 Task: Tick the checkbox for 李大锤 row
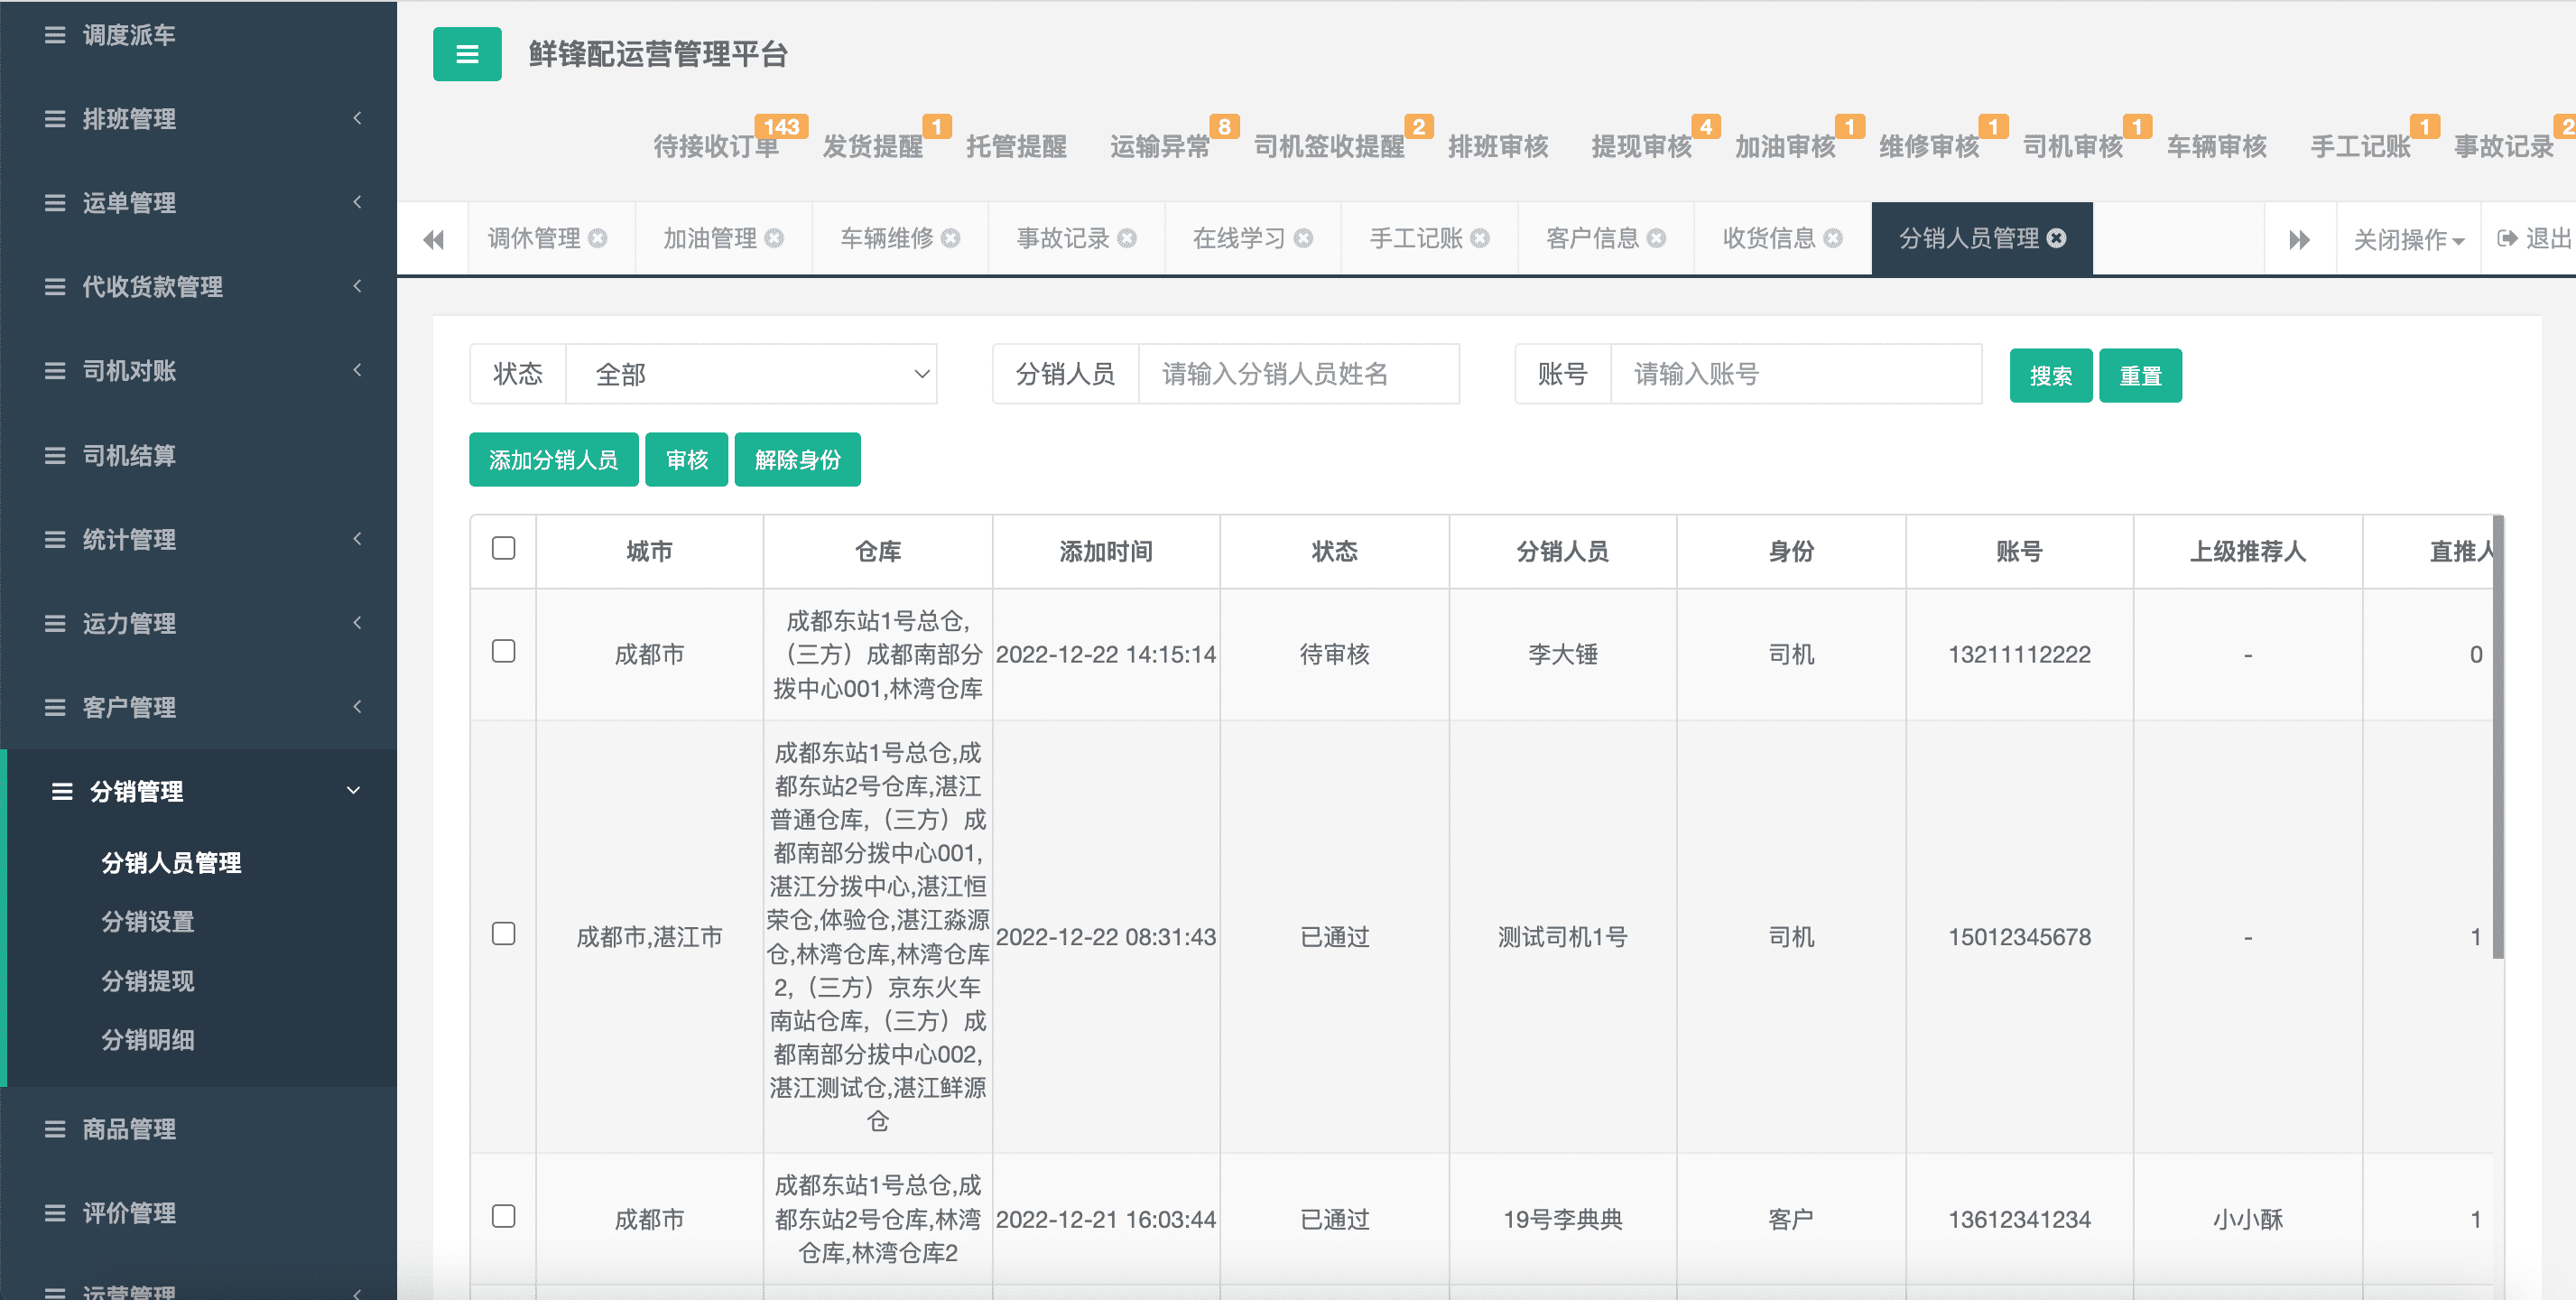(x=504, y=651)
